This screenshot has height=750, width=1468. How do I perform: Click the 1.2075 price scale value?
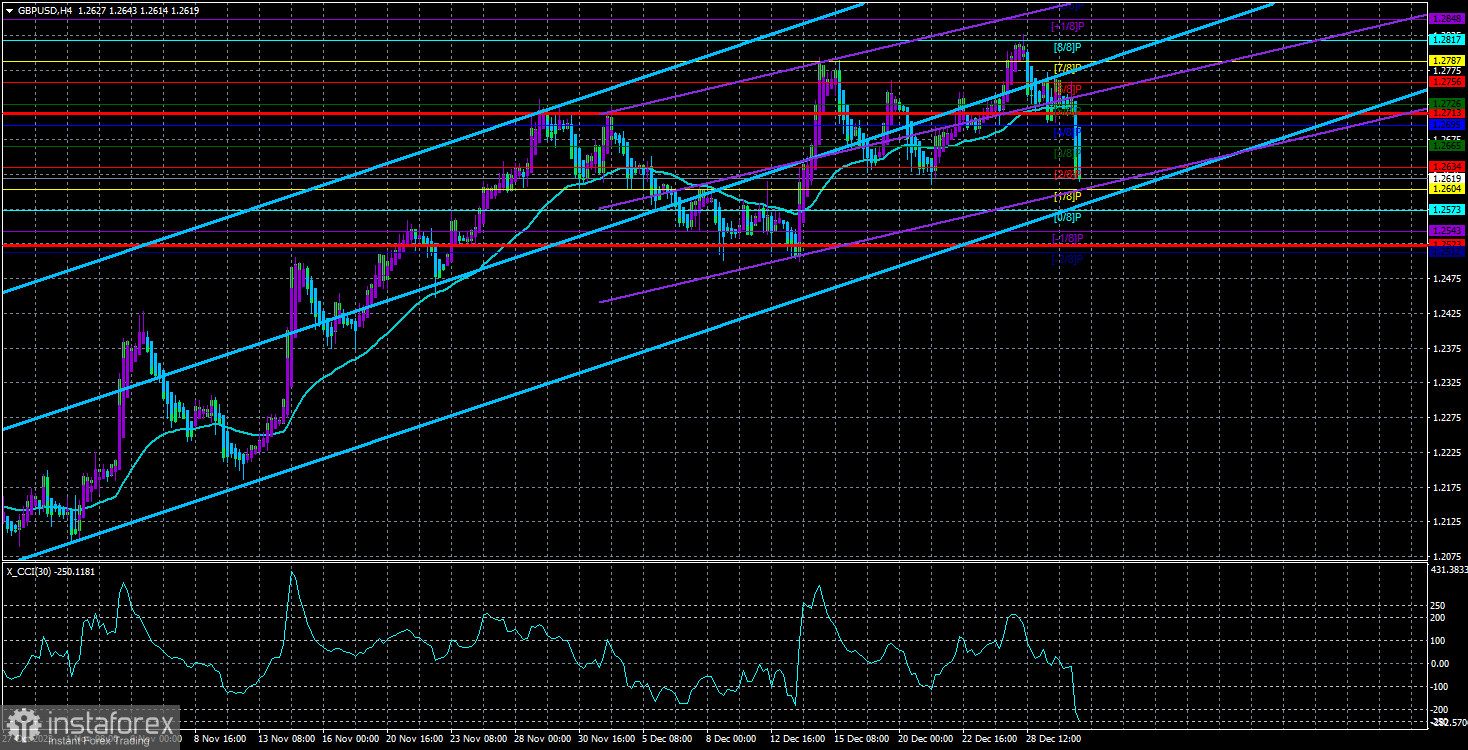[1447, 556]
